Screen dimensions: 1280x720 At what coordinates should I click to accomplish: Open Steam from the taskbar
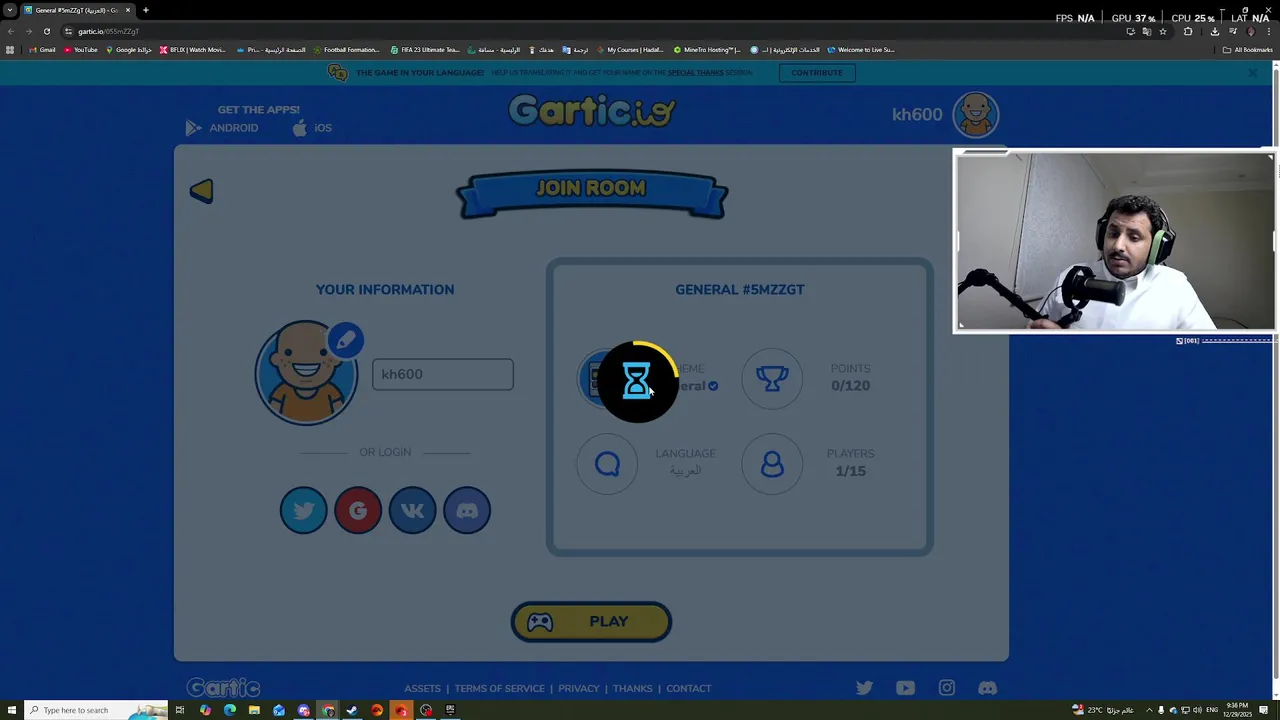point(352,710)
